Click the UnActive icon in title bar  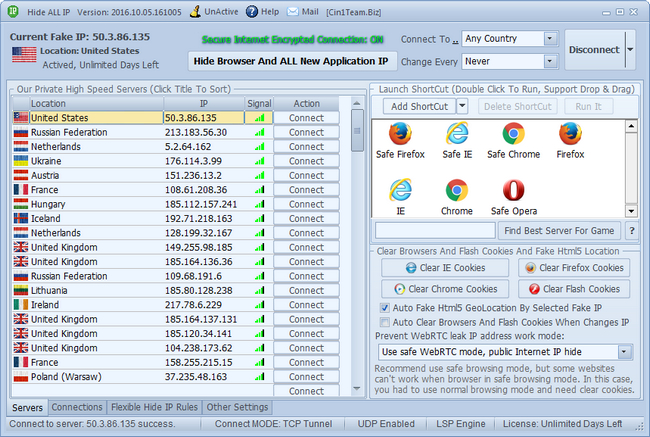point(195,12)
